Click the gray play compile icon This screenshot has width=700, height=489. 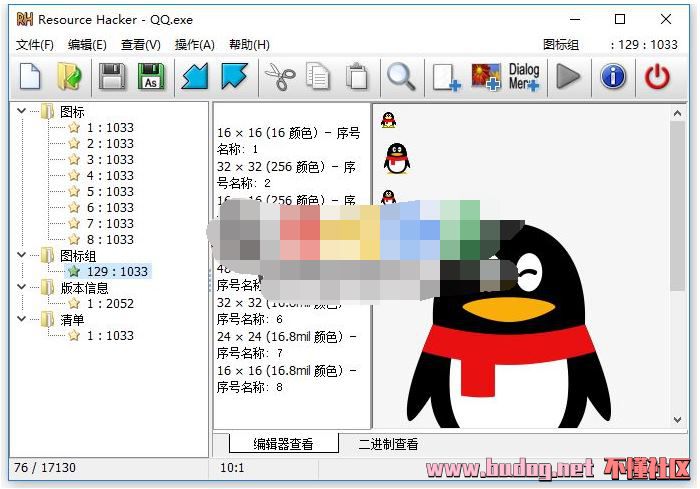tap(568, 77)
